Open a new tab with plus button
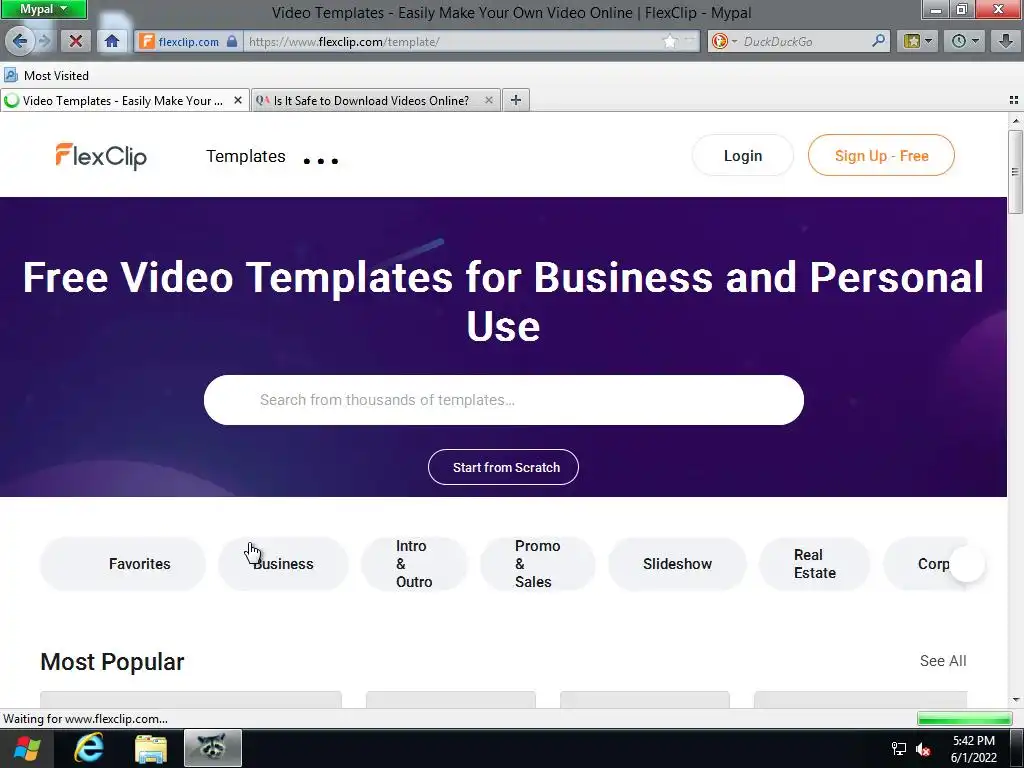 (x=516, y=100)
